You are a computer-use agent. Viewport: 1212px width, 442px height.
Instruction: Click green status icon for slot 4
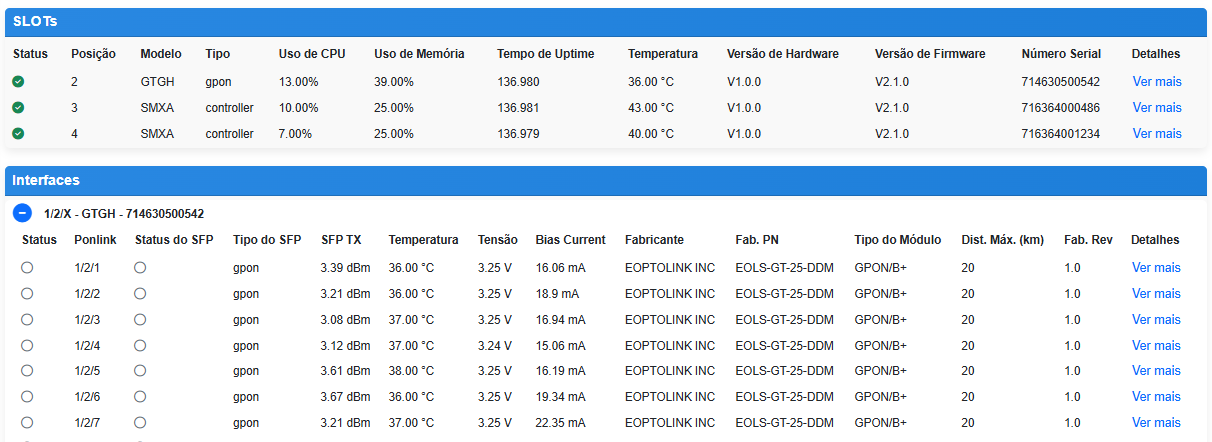18,134
